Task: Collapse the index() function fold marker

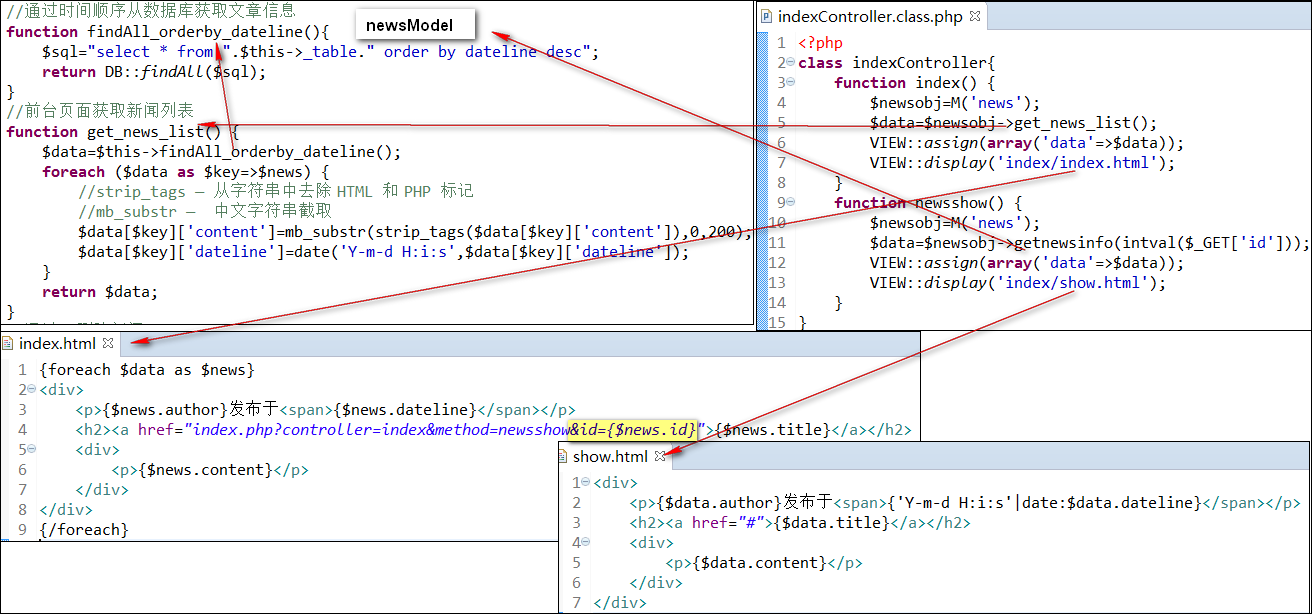Action: click(x=790, y=83)
